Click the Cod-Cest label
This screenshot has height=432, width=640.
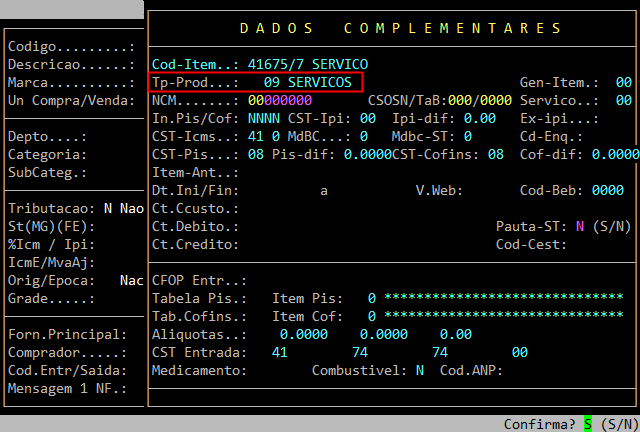(531, 244)
